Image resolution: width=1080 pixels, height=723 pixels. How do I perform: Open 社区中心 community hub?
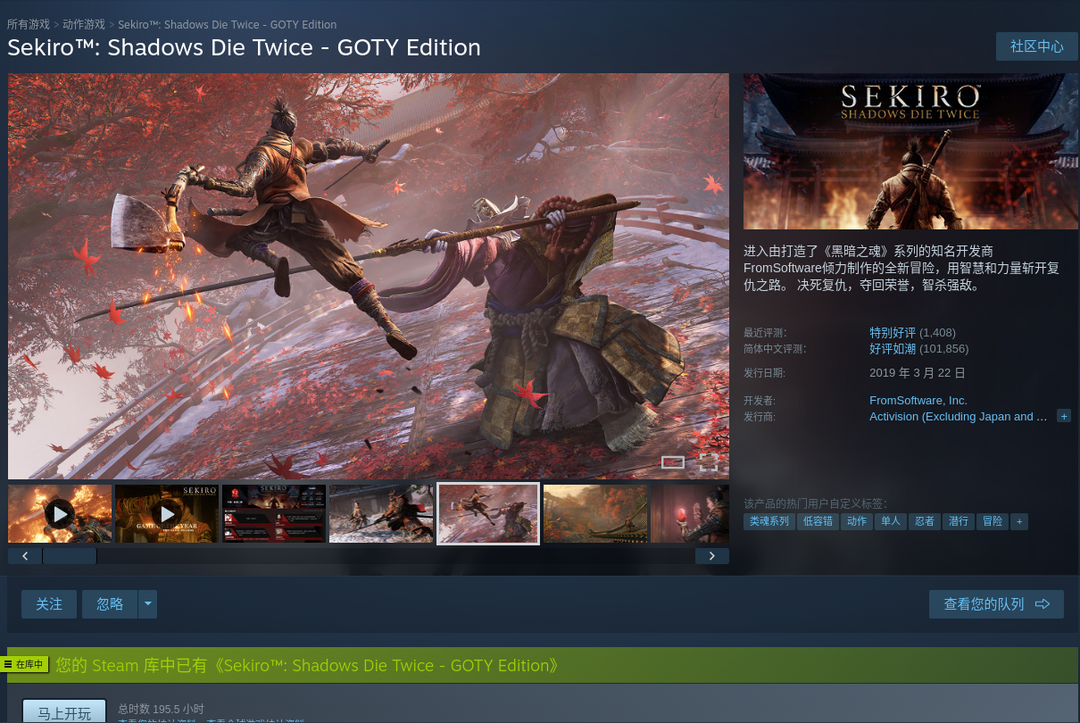1037,46
